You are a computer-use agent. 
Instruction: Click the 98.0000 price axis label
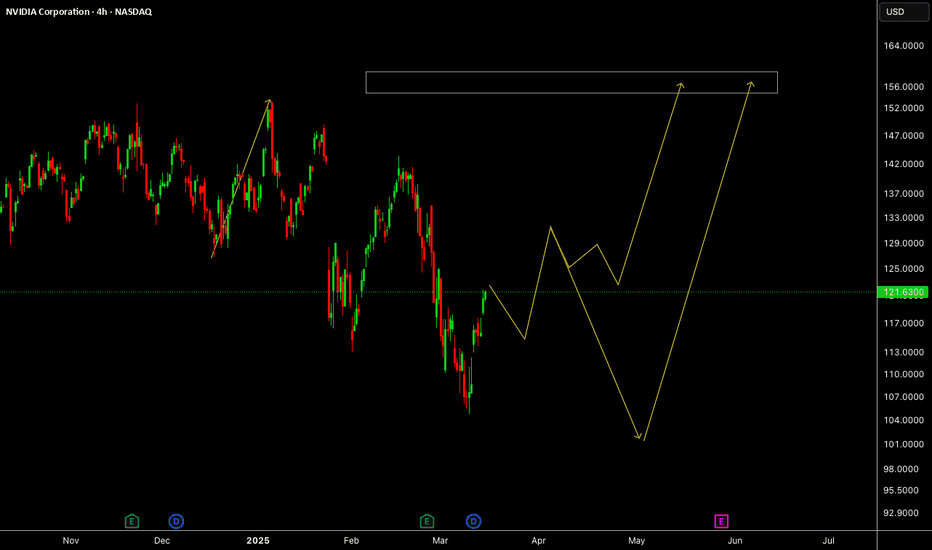point(901,469)
